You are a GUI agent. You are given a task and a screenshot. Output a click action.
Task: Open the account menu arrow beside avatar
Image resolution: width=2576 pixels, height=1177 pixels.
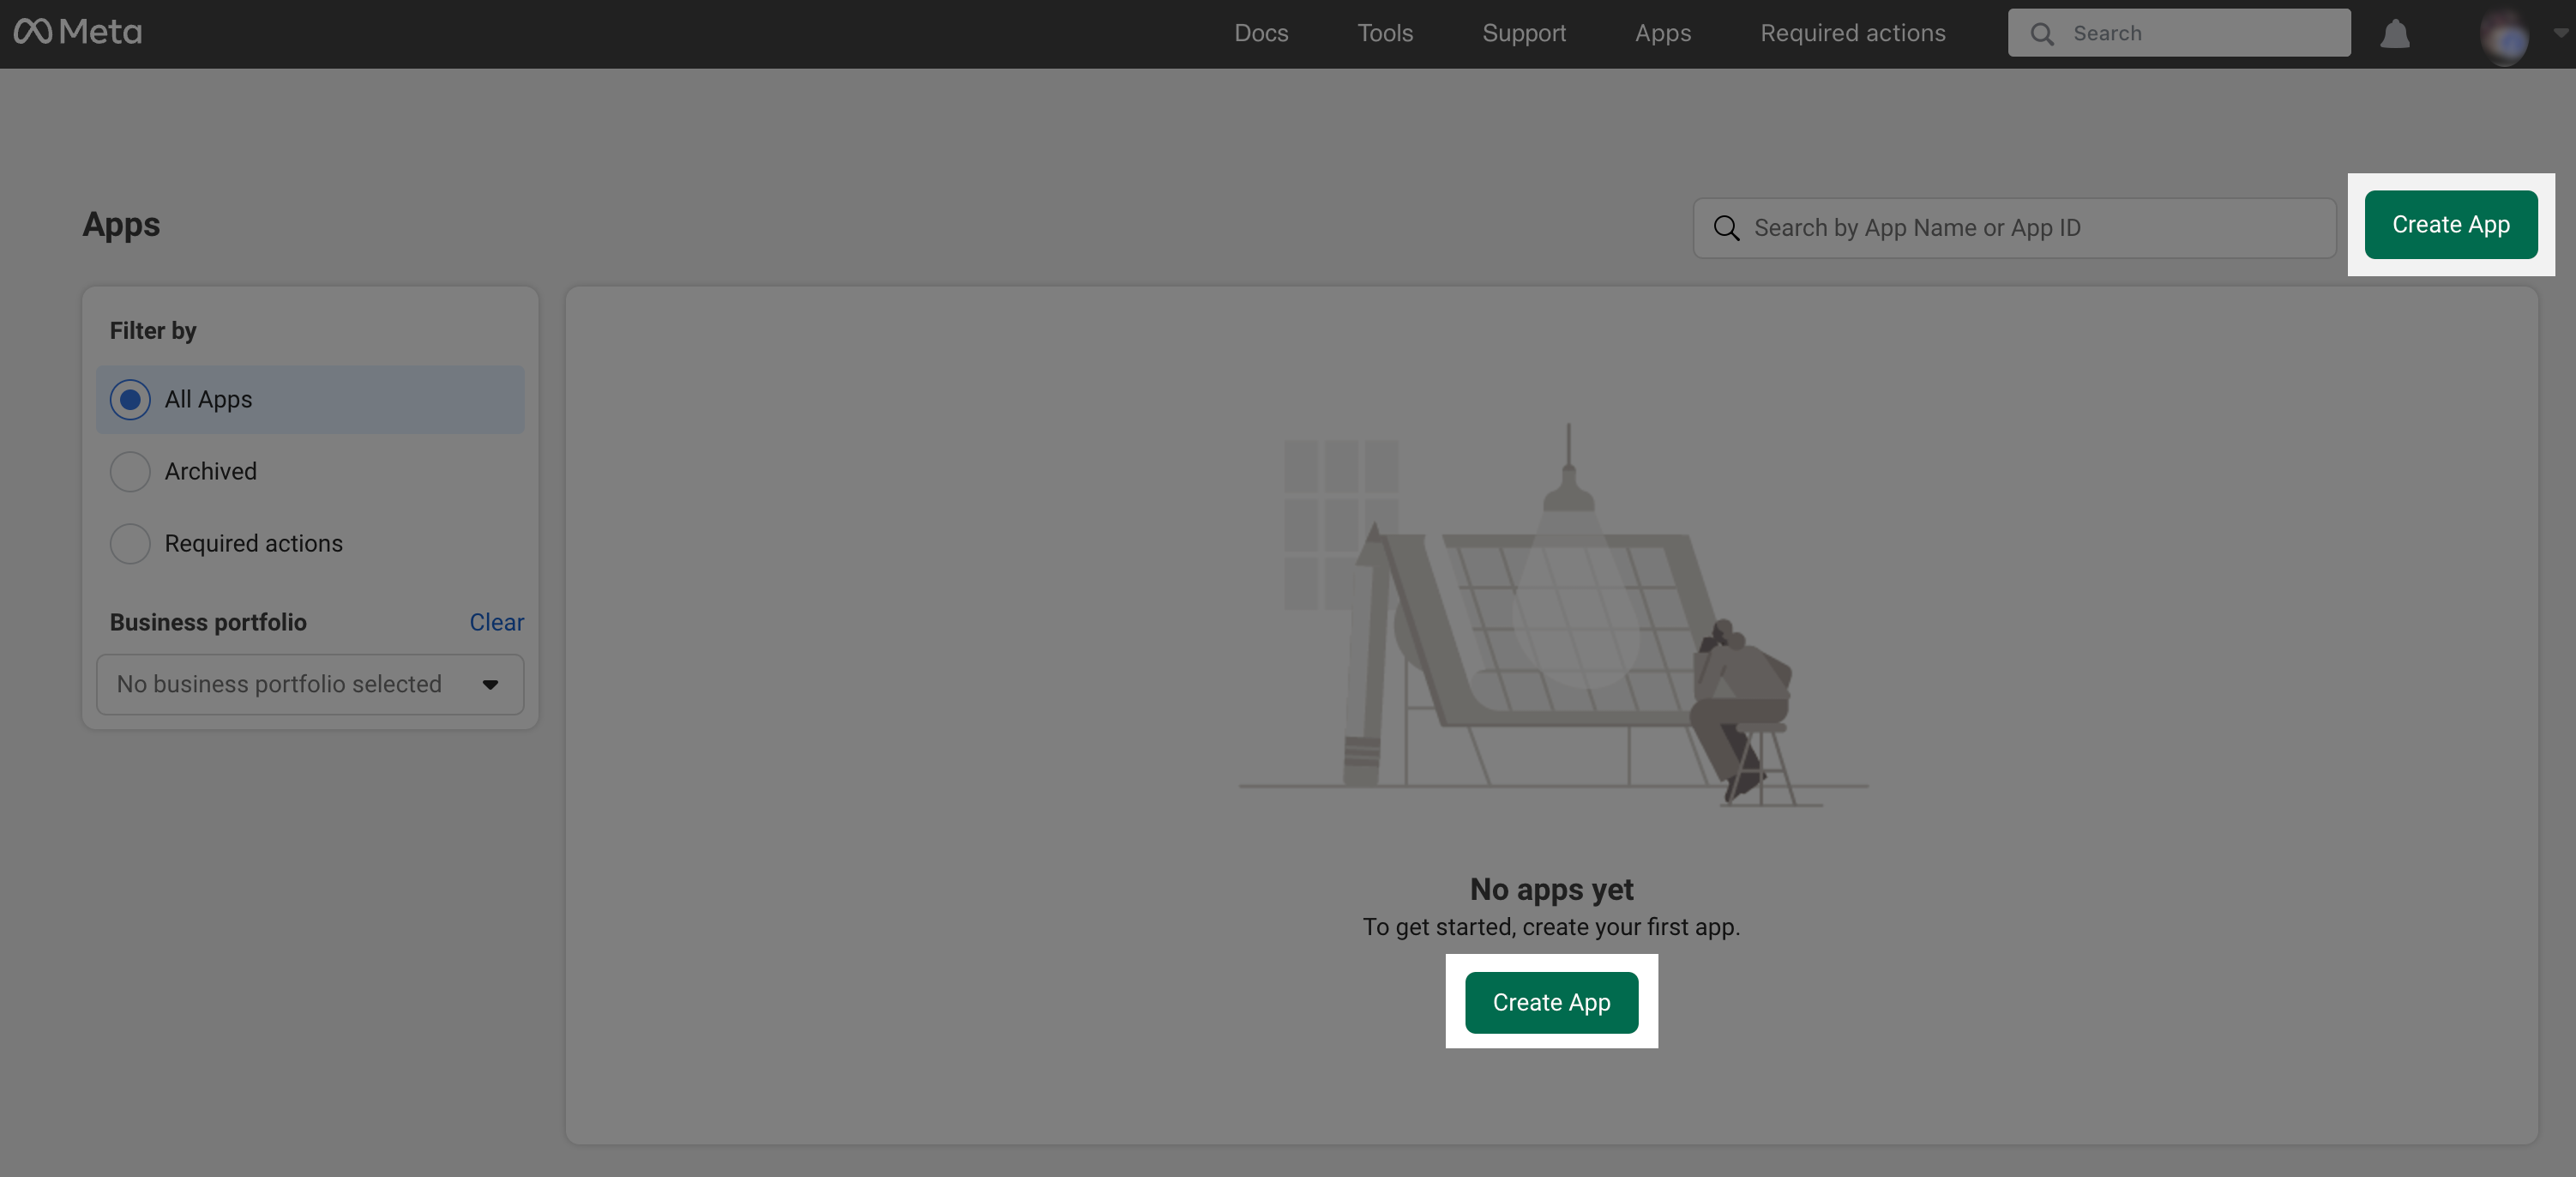coord(2560,33)
